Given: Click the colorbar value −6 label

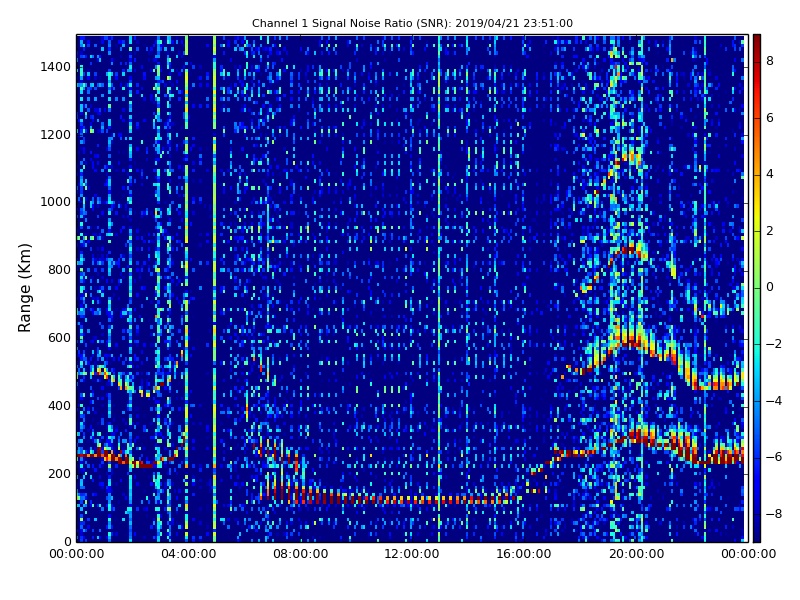Looking at the screenshot, I should pyautogui.click(x=774, y=457).
